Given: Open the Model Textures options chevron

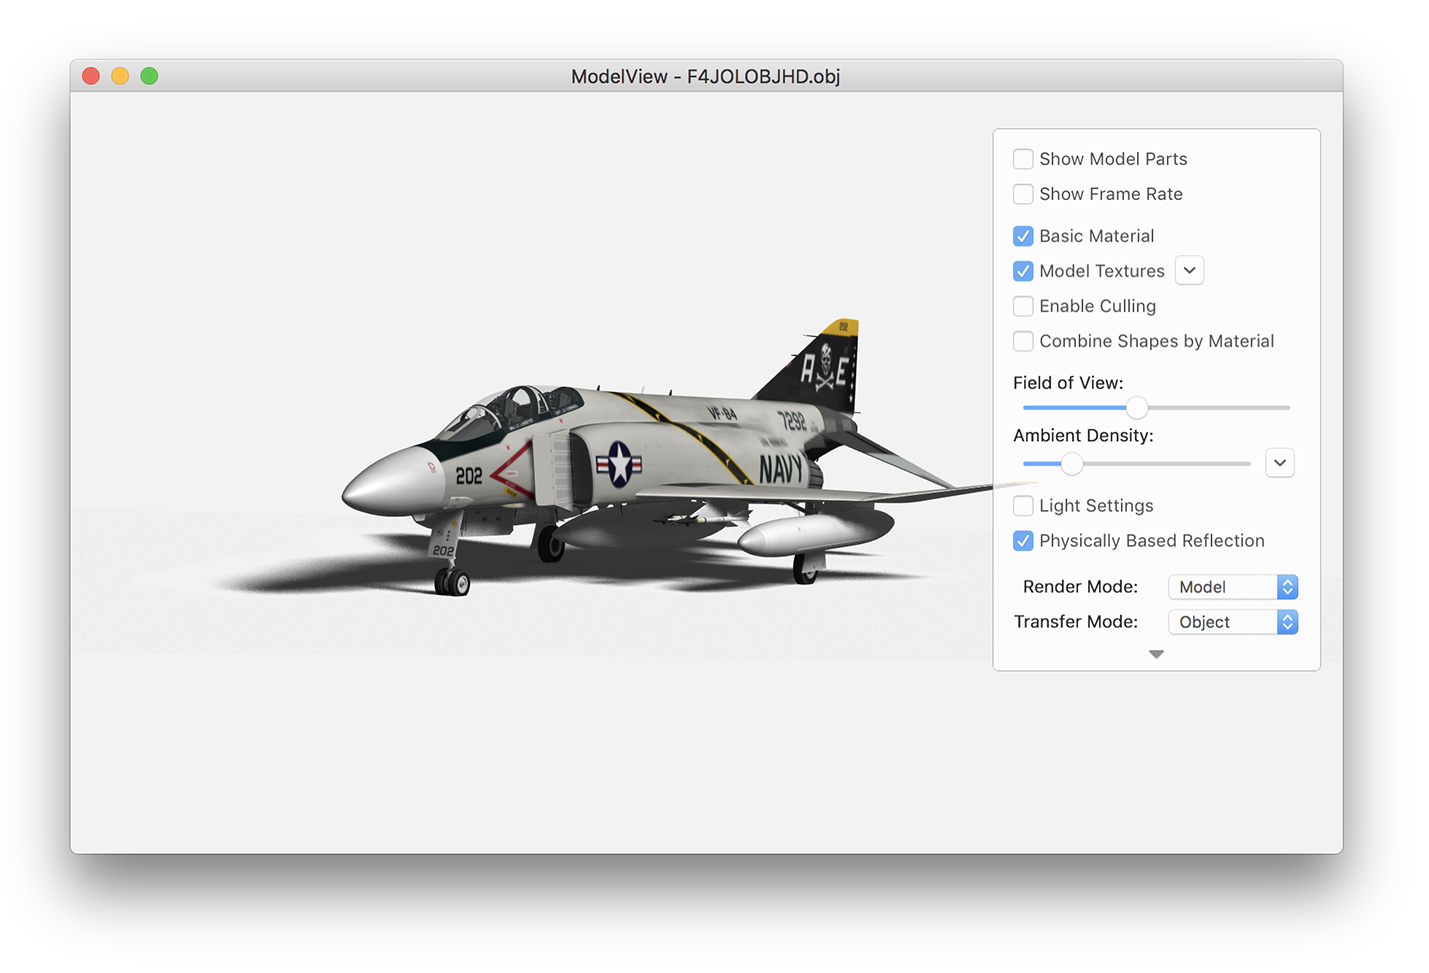Looking at the screenshot, I should coord(1189,270).
